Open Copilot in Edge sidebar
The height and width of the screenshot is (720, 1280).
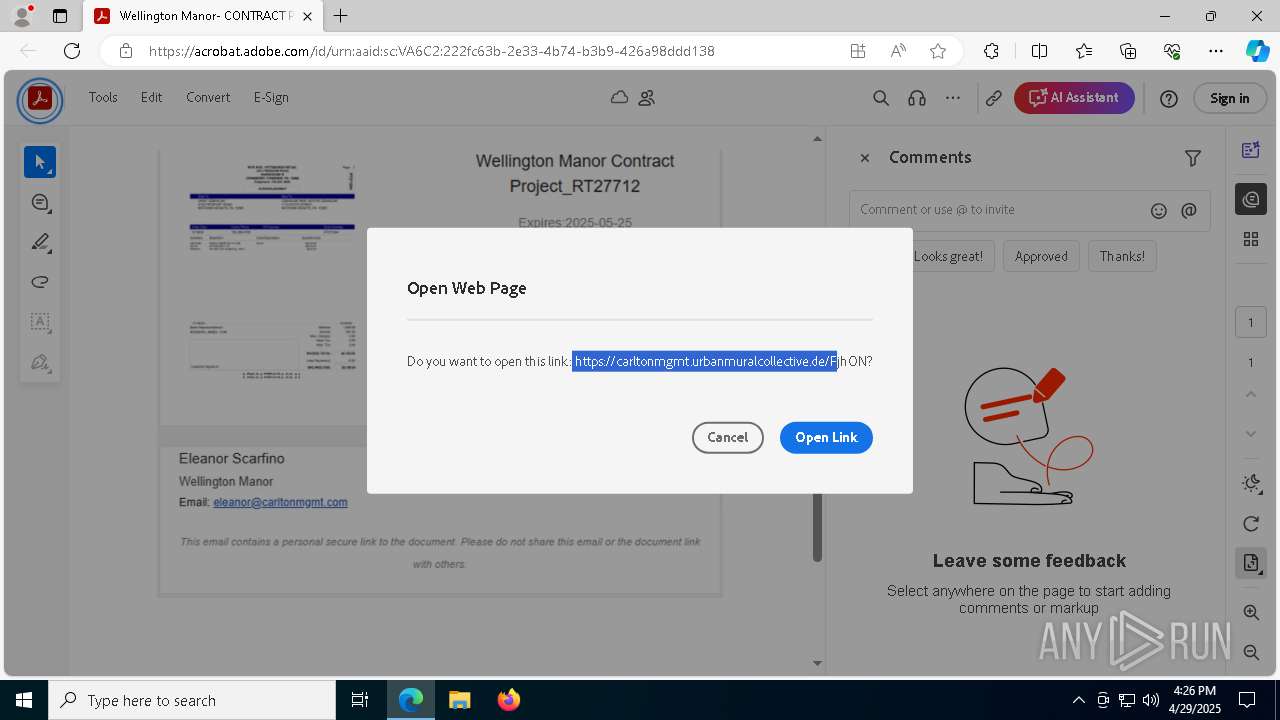tap(1257, 51)
